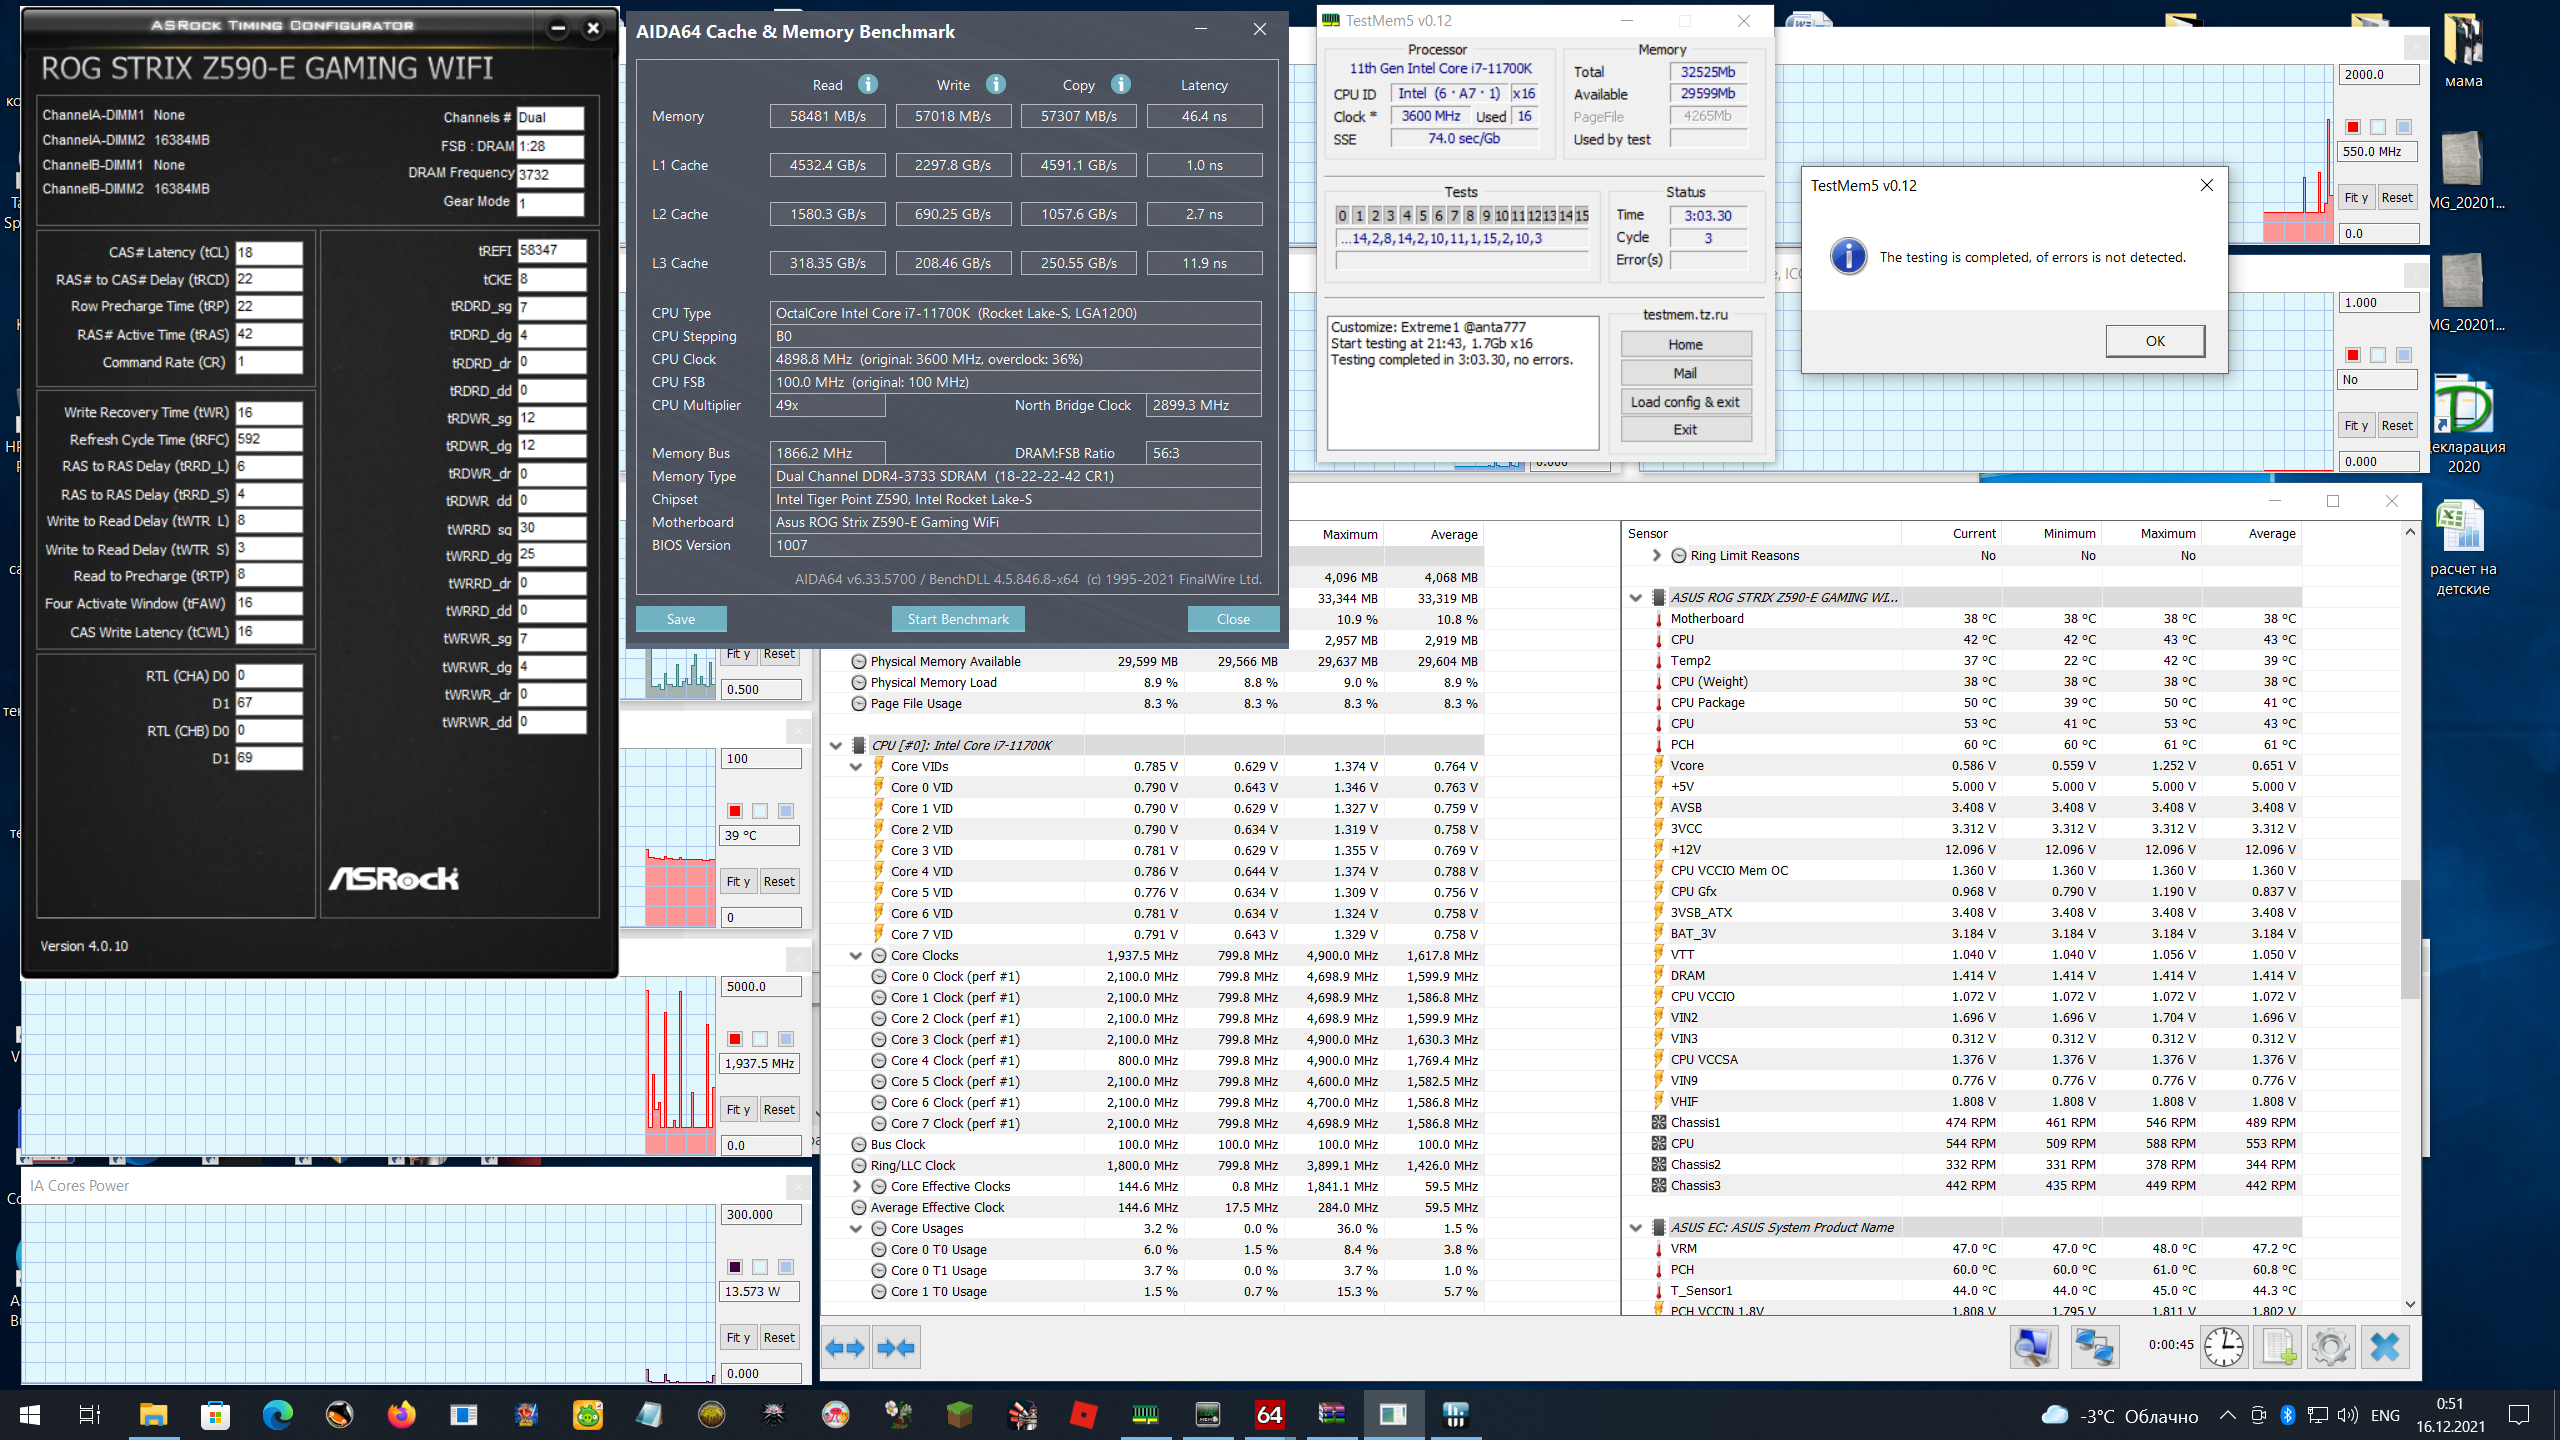Collapse the Core VIDs tree node
Image resolution: width=2560 pixels, height=1440 pixels.
click(x=856, y=767)
